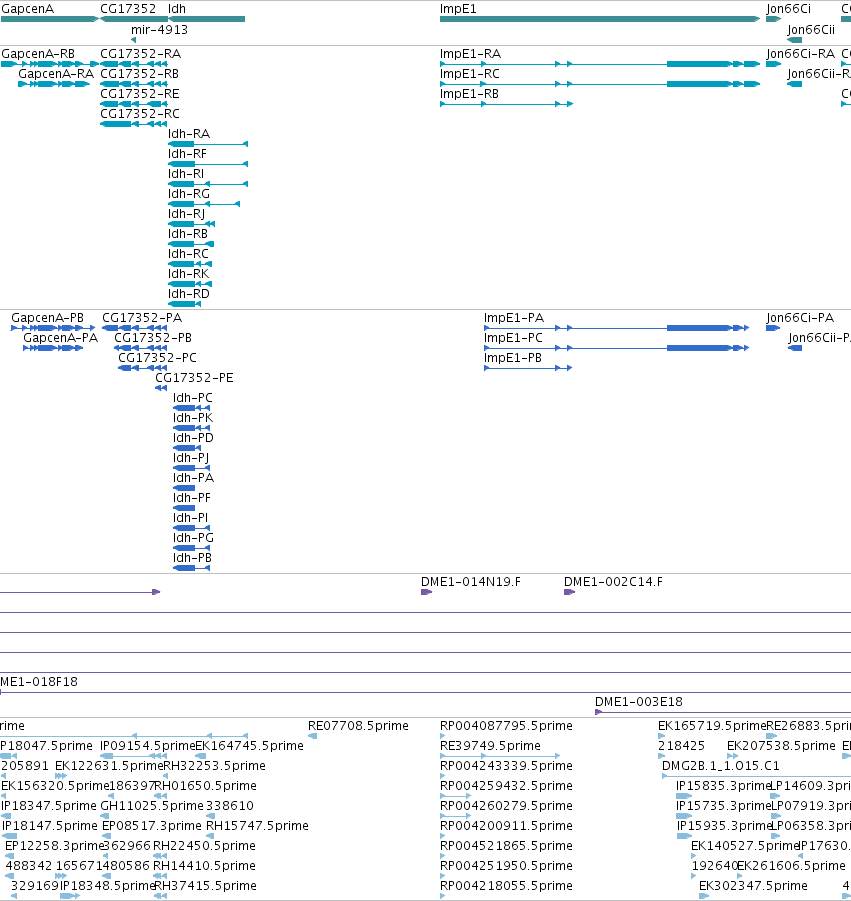Select protein ImpE1-PC
Viewport: 851px width, 901px height.
(617, 348)
